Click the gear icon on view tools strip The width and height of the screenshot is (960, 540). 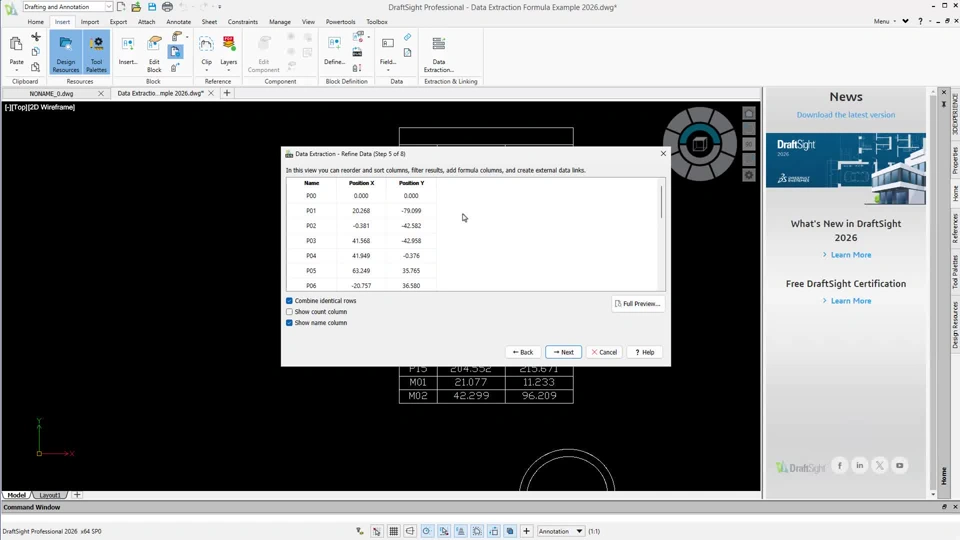[749, 175]
